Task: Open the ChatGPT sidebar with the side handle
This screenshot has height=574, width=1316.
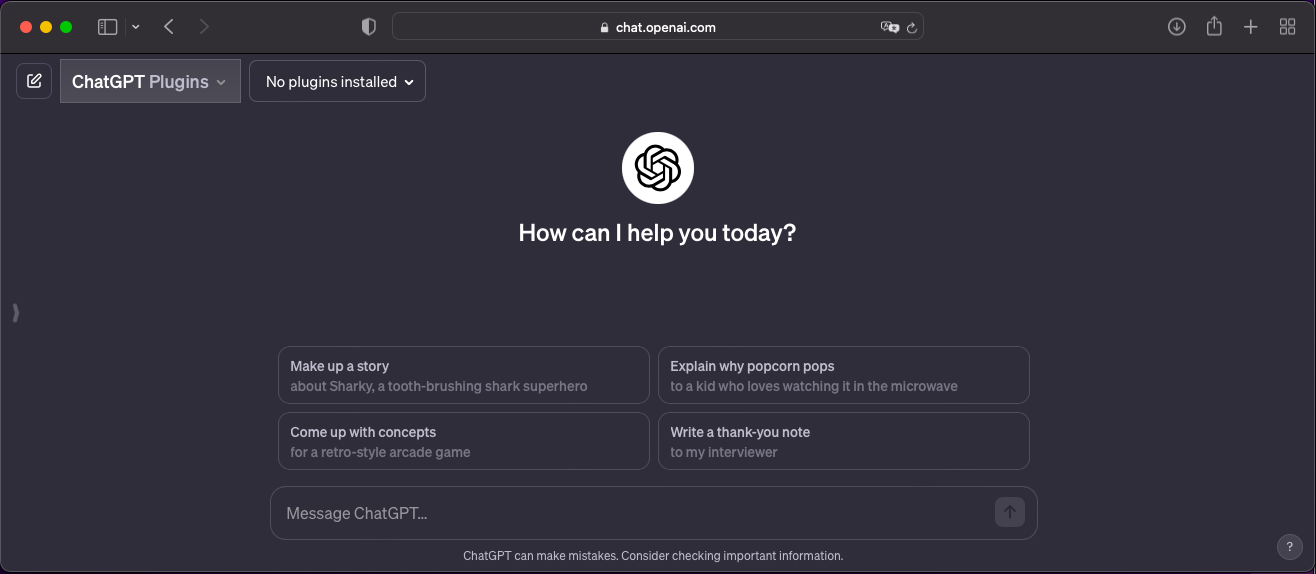Action: click(x=15, y=313)
